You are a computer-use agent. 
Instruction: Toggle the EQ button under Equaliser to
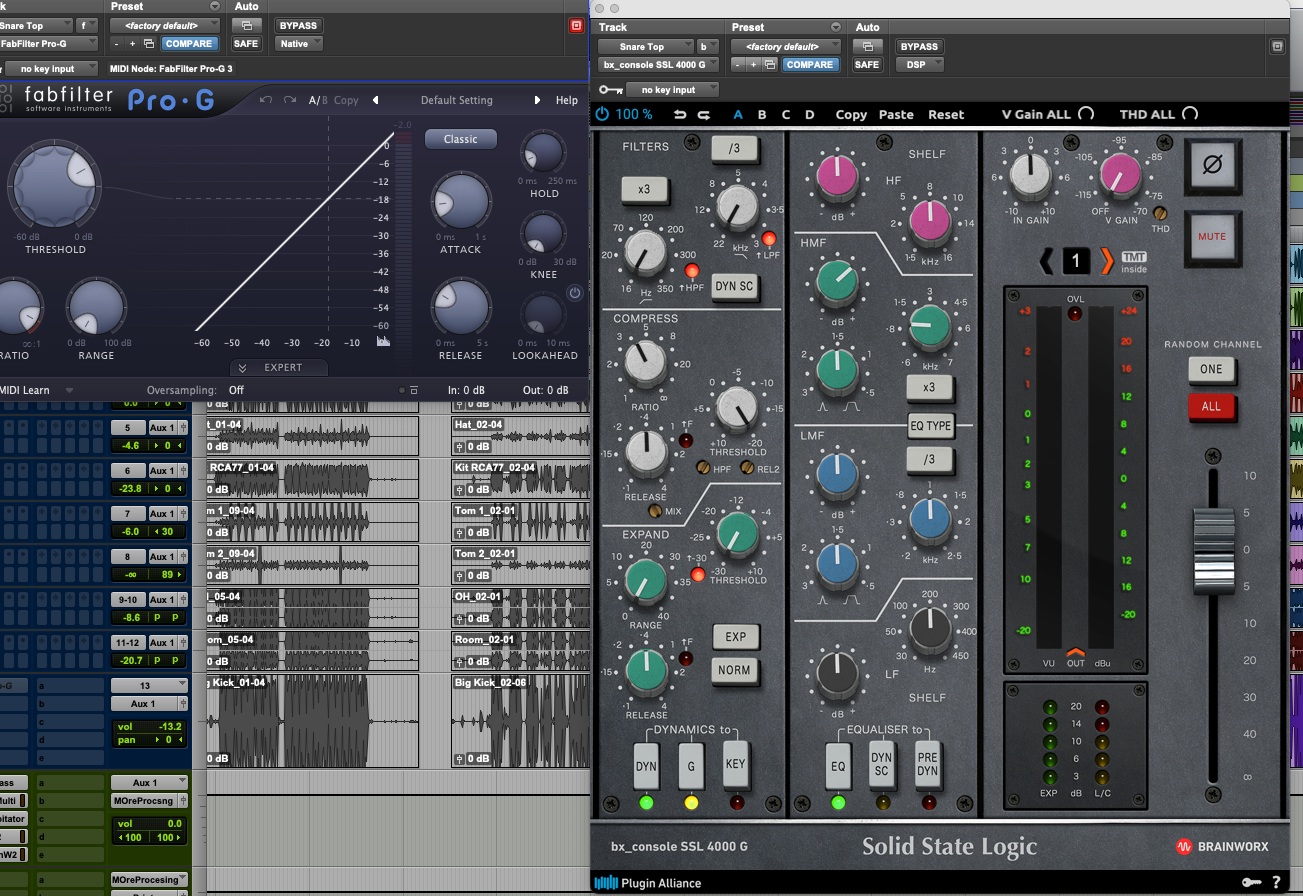pos(838,767)
